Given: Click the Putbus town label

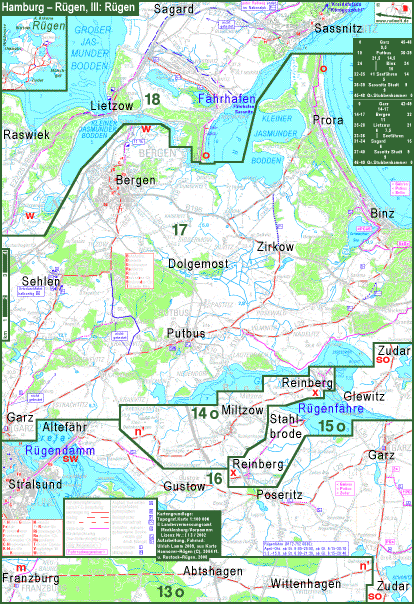Looking at the screenshot, I should pos(186,333).
